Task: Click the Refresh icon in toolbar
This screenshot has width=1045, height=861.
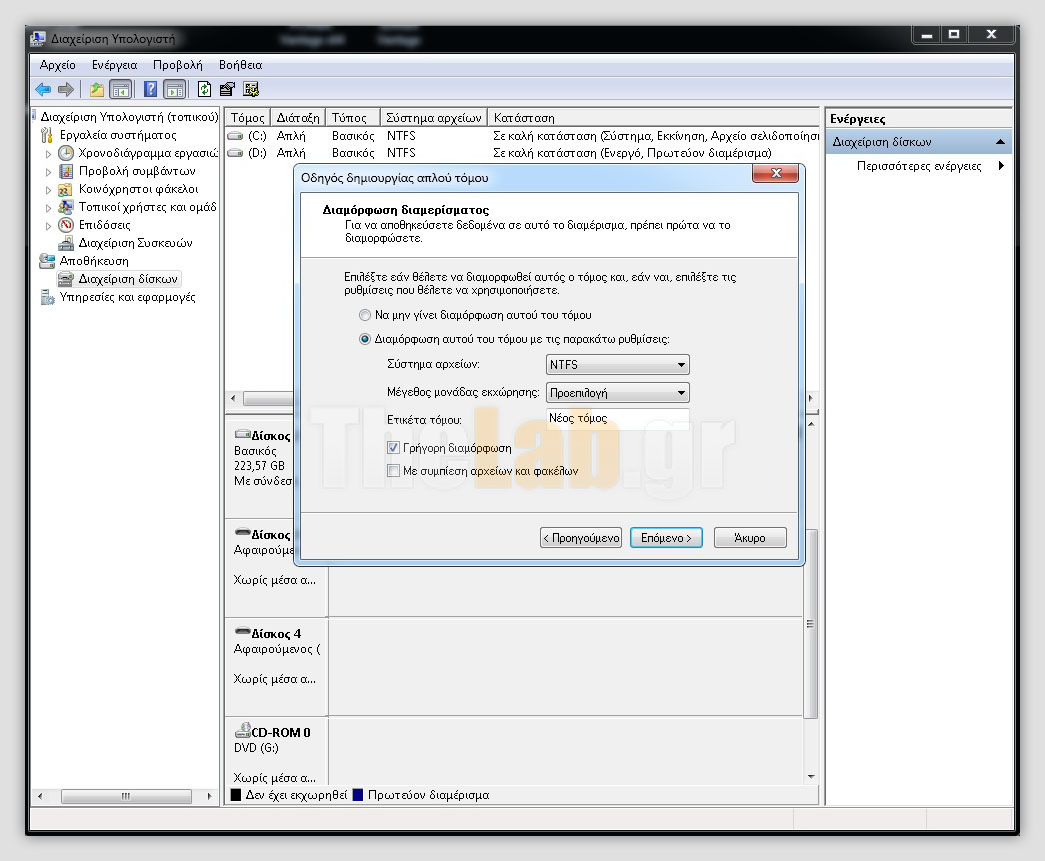Action: tap(204, 90)
